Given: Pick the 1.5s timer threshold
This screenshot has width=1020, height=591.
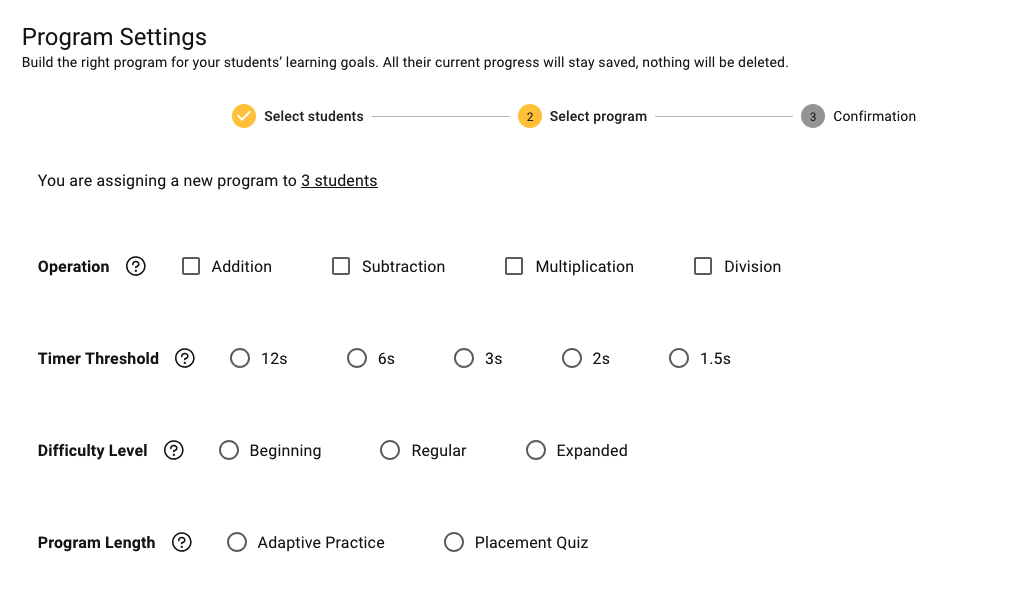Looking at the screenshot, I should click(x=679, y=359).
